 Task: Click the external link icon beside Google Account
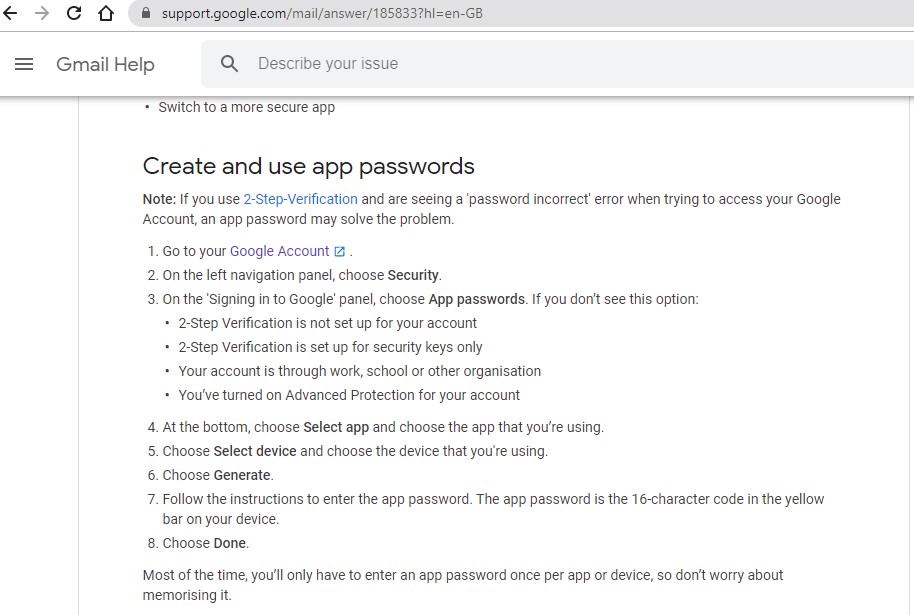[x=340, y=252]
